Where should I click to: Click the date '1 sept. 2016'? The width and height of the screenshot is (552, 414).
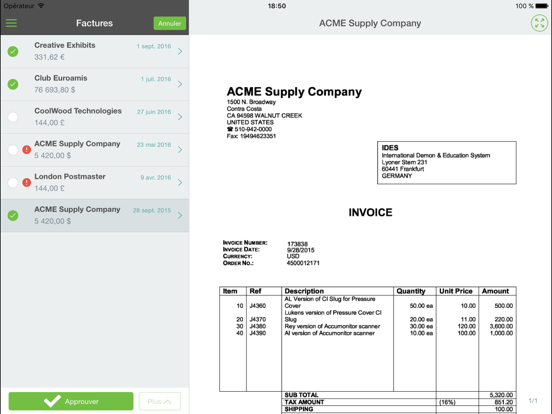click(154, 46)
